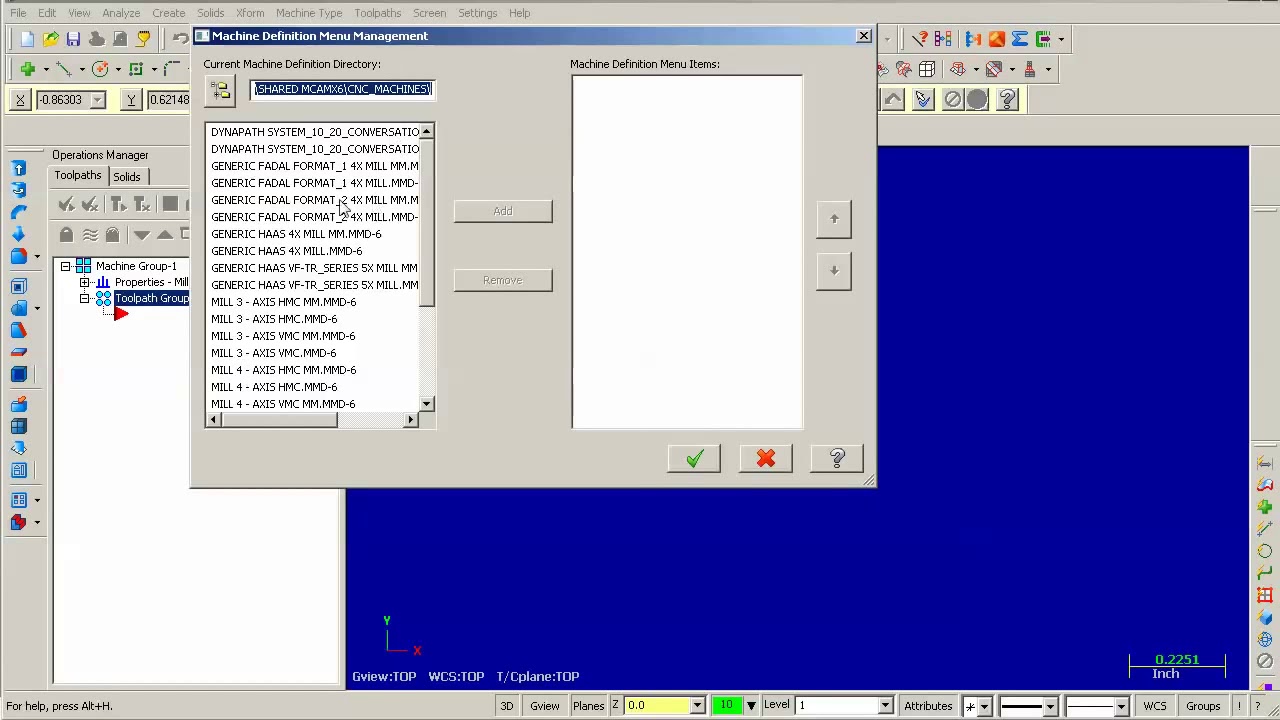Viewport: 1280px width, 720px height.
Task: Open the Machine Type menu
Action: tap(309, 13)
